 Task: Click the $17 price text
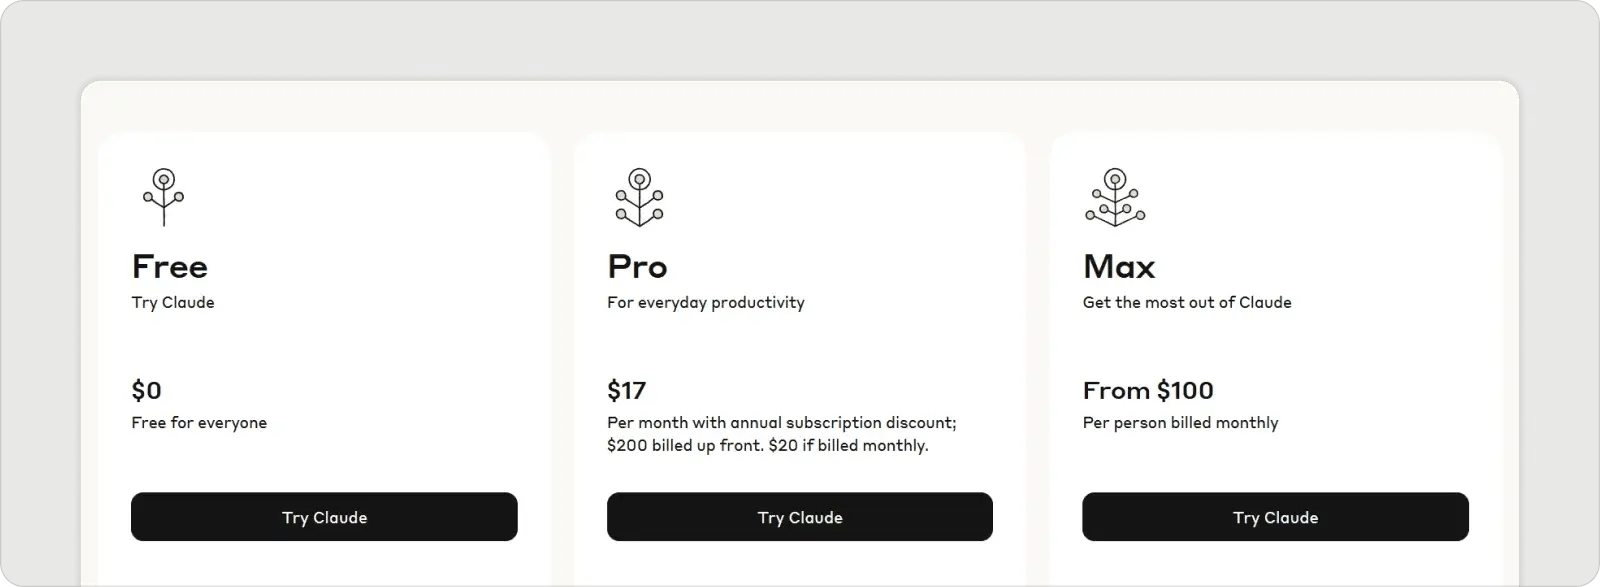click(x=627, y=390)
